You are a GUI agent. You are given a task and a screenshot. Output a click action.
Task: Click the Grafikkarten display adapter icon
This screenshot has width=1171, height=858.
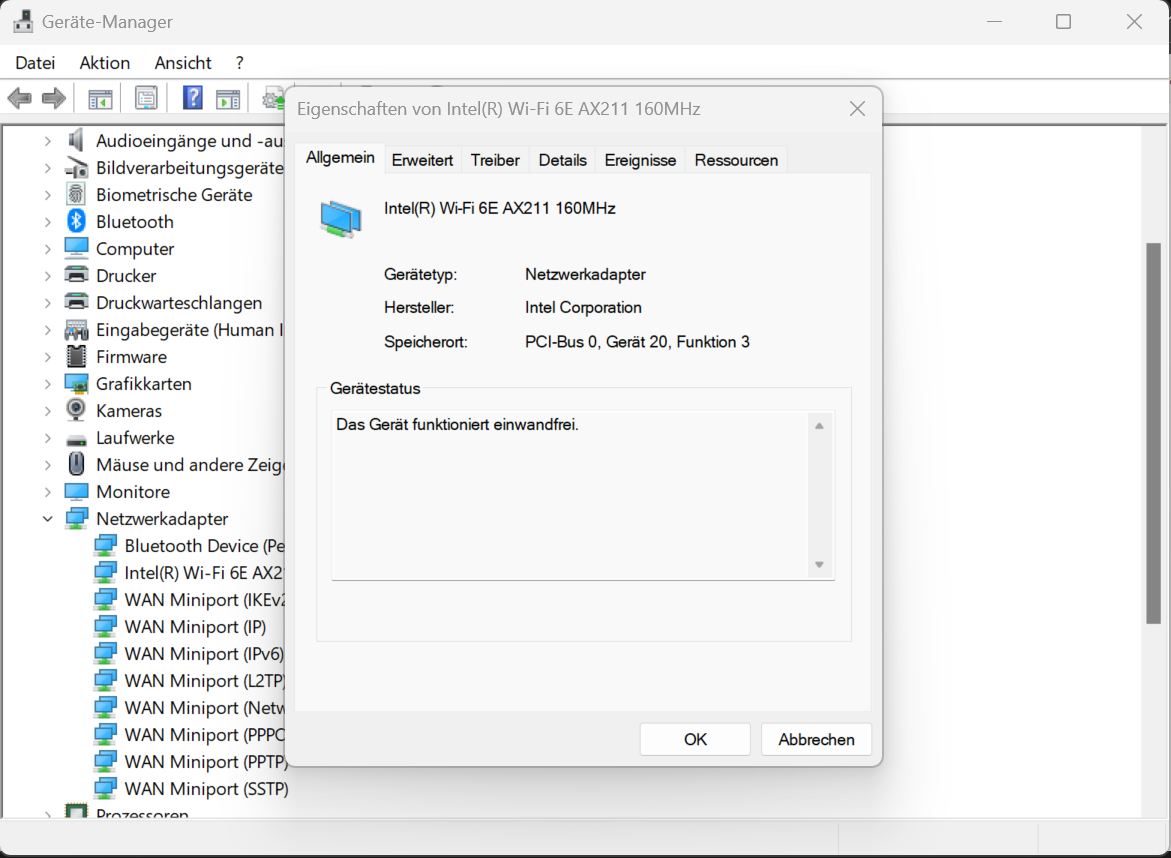(x=76, y=384)
